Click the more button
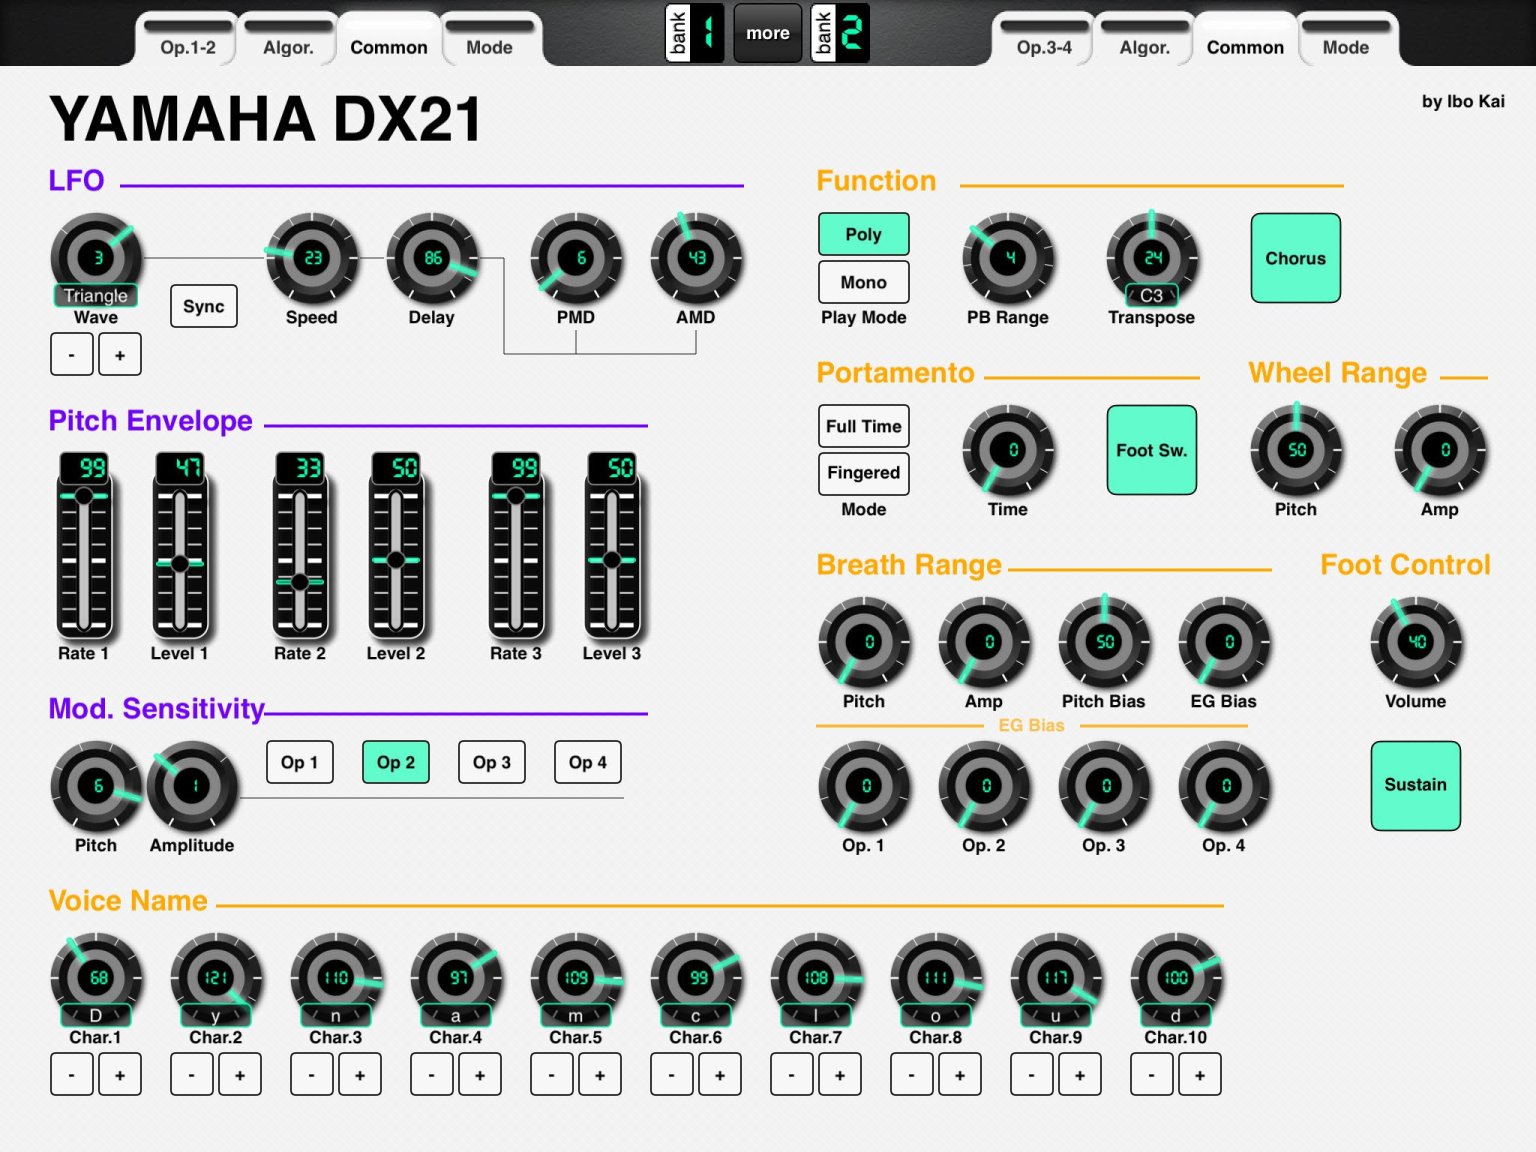Screen dimensions: 1536x1152 click(768, 33)
